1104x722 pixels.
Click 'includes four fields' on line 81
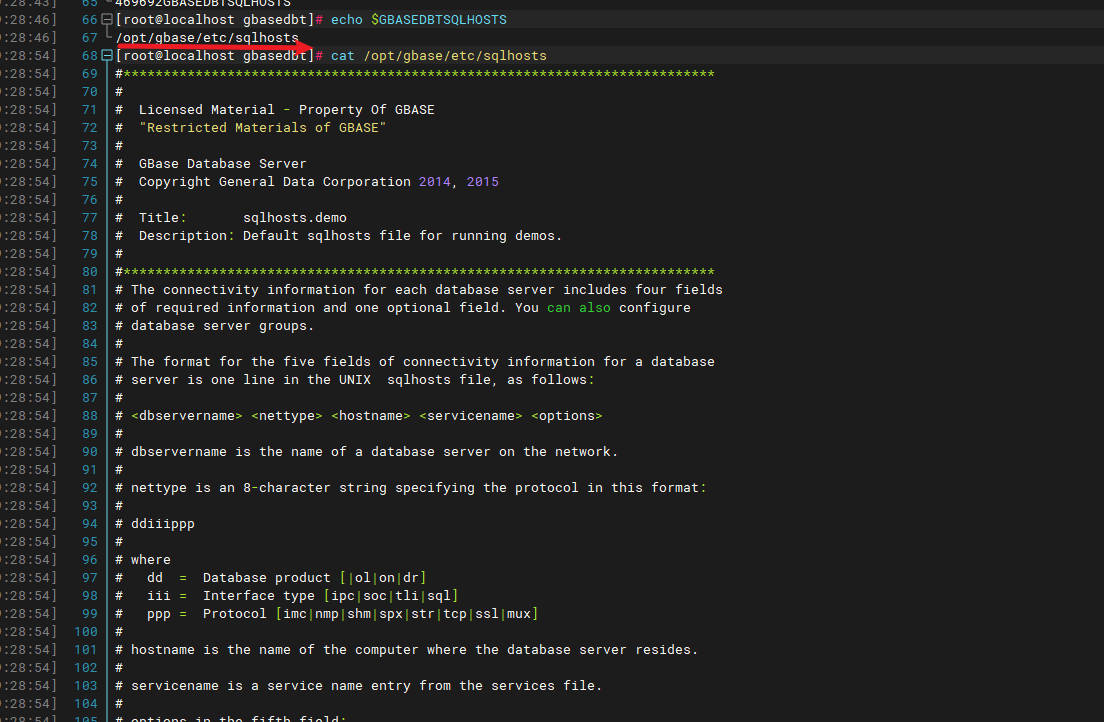click(x=643, y=290)
